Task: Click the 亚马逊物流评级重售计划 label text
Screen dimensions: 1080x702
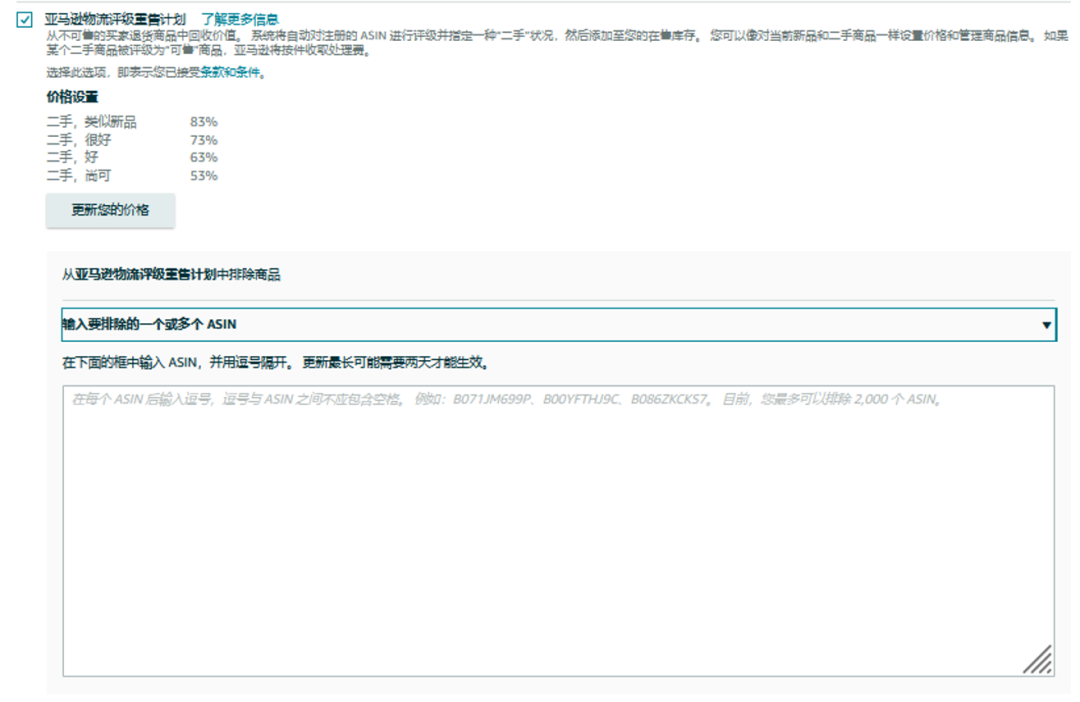Action: point(116,19)
